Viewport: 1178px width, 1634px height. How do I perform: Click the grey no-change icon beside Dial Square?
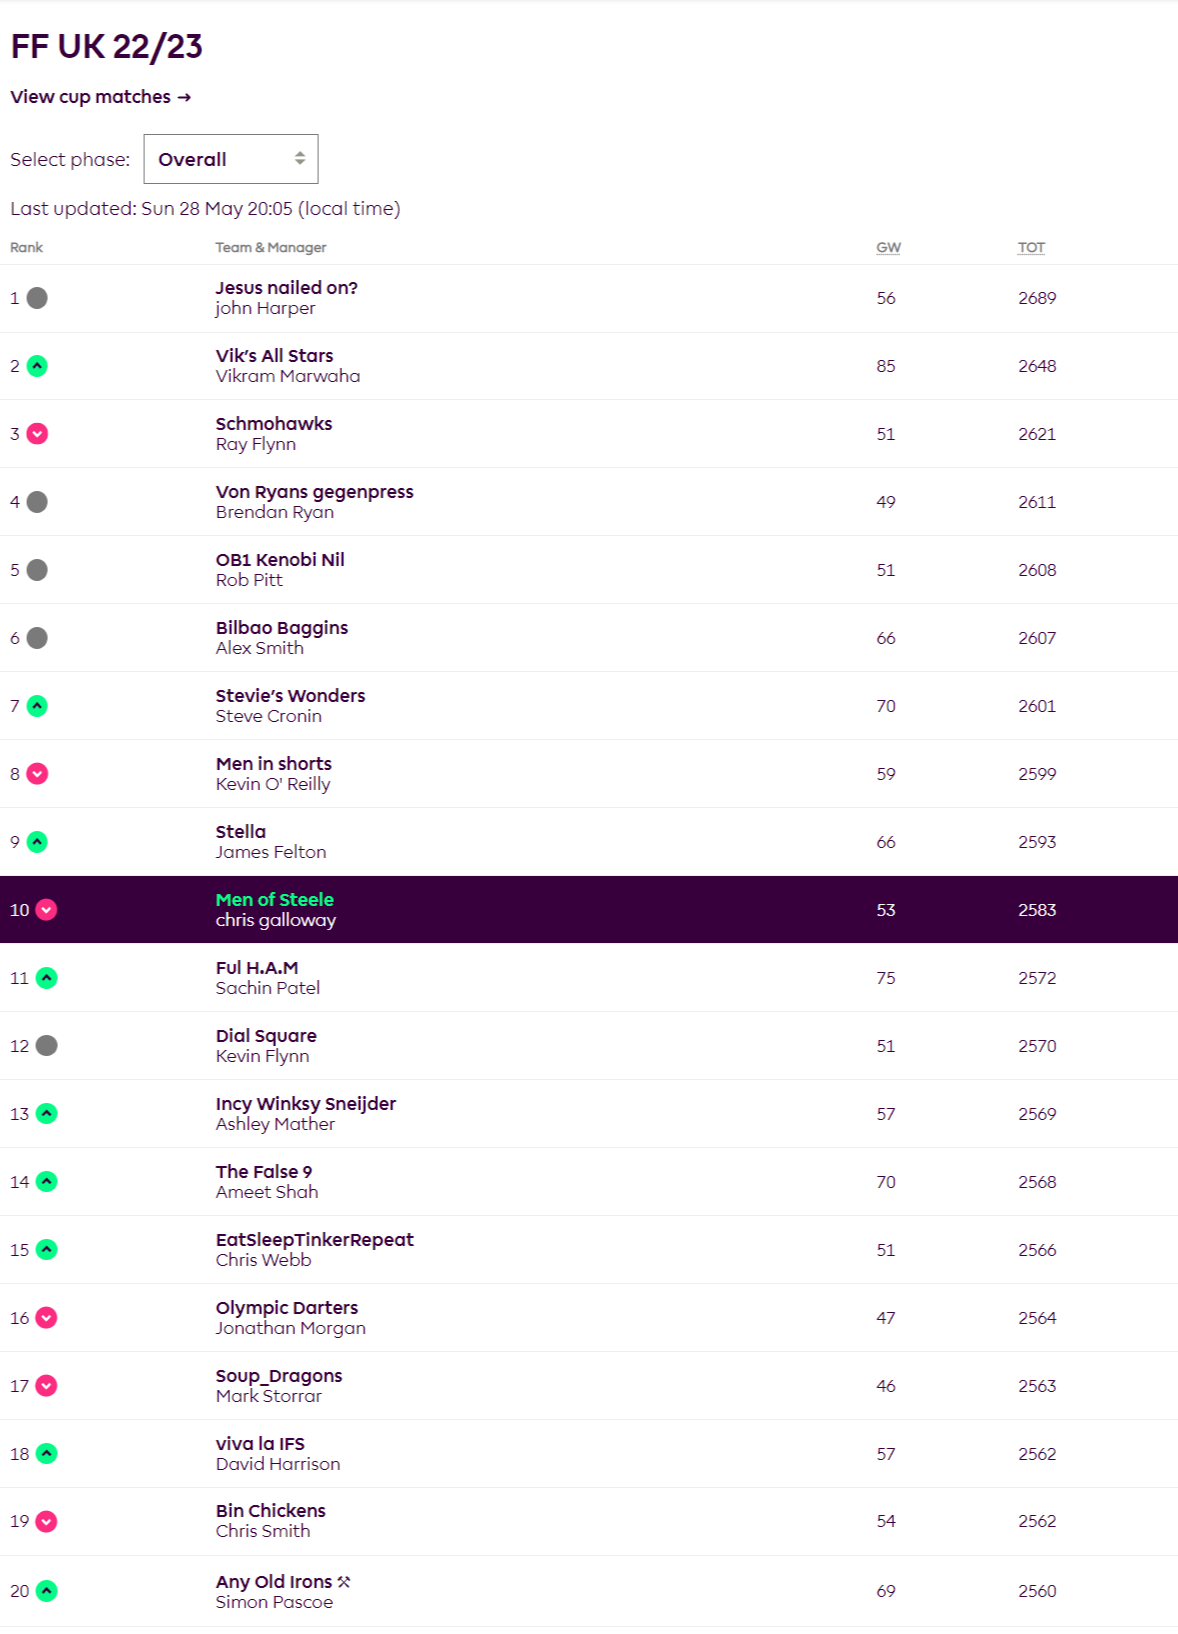[x=46, y=1046]
